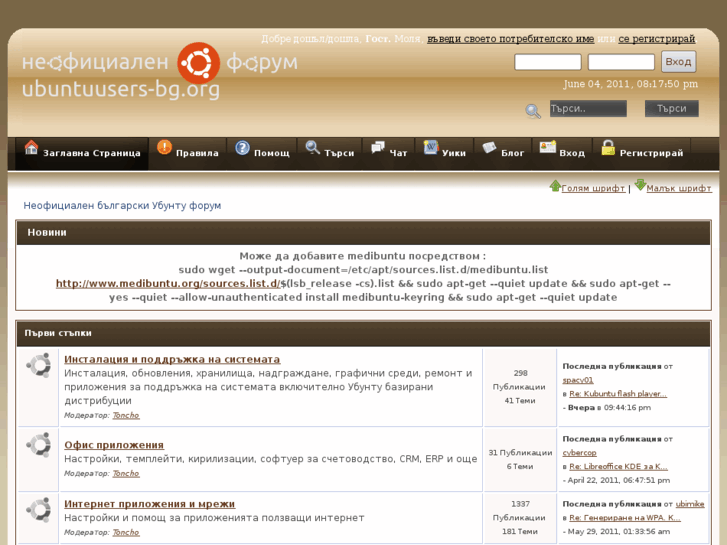Click the blog tag icon next to Блог
This screenshot has width=727, height=545.
point(489,147)
